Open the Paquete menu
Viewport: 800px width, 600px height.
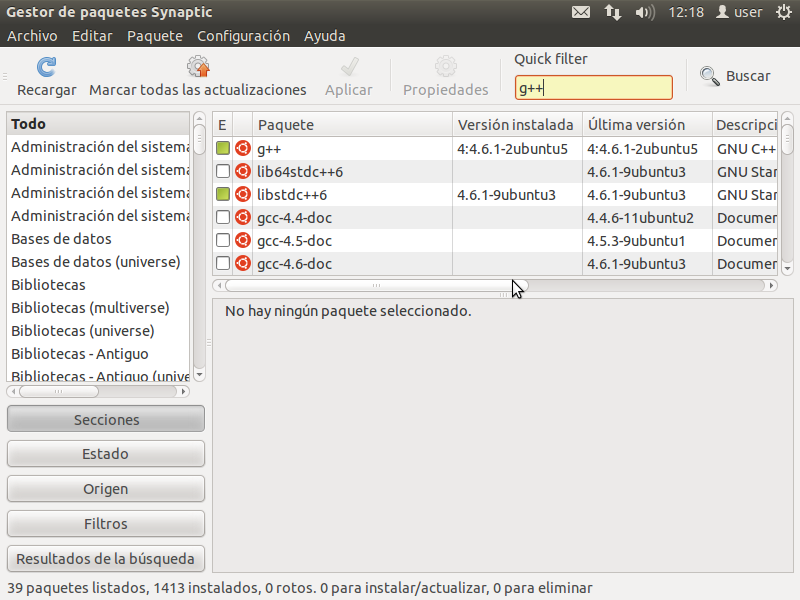[x=155, y=36]
